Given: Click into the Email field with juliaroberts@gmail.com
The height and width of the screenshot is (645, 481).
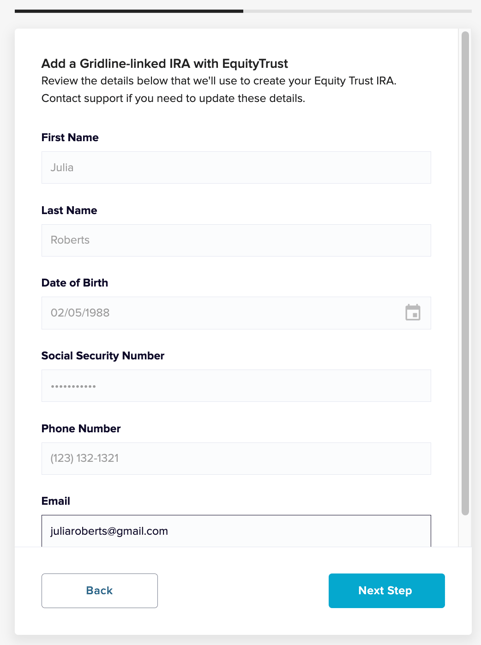Looking at the screenshot, I should tap(236, 531).
